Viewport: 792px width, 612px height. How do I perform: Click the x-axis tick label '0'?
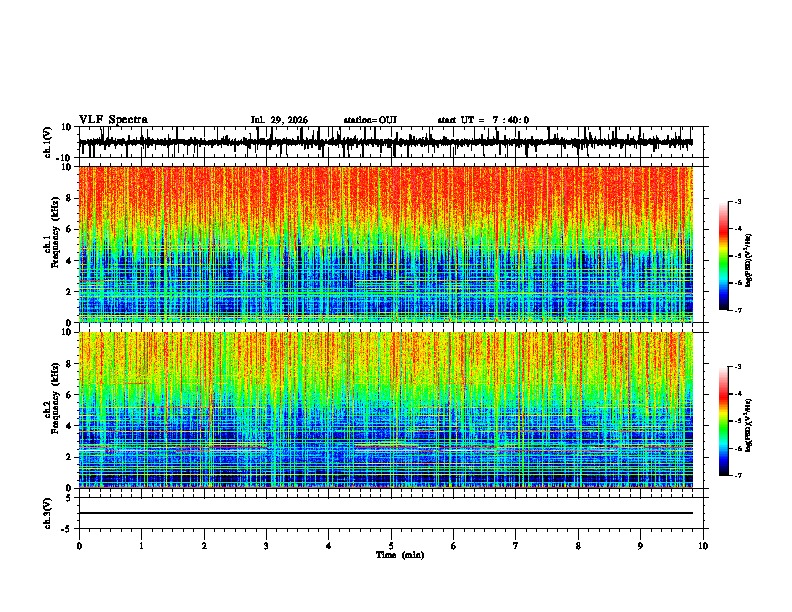pyautogui.click(x=79, y=546)
